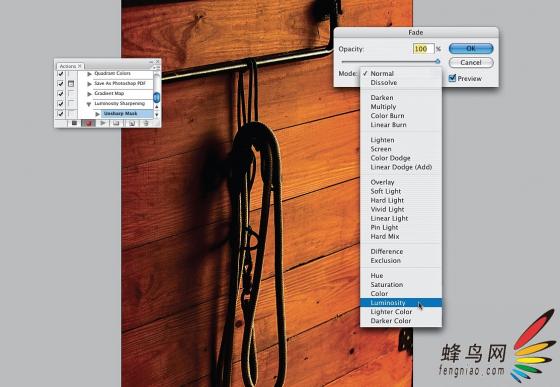Choose Overlay blend mode
The height and width of the screenshot is (387, 560).
tap(401, 182)
